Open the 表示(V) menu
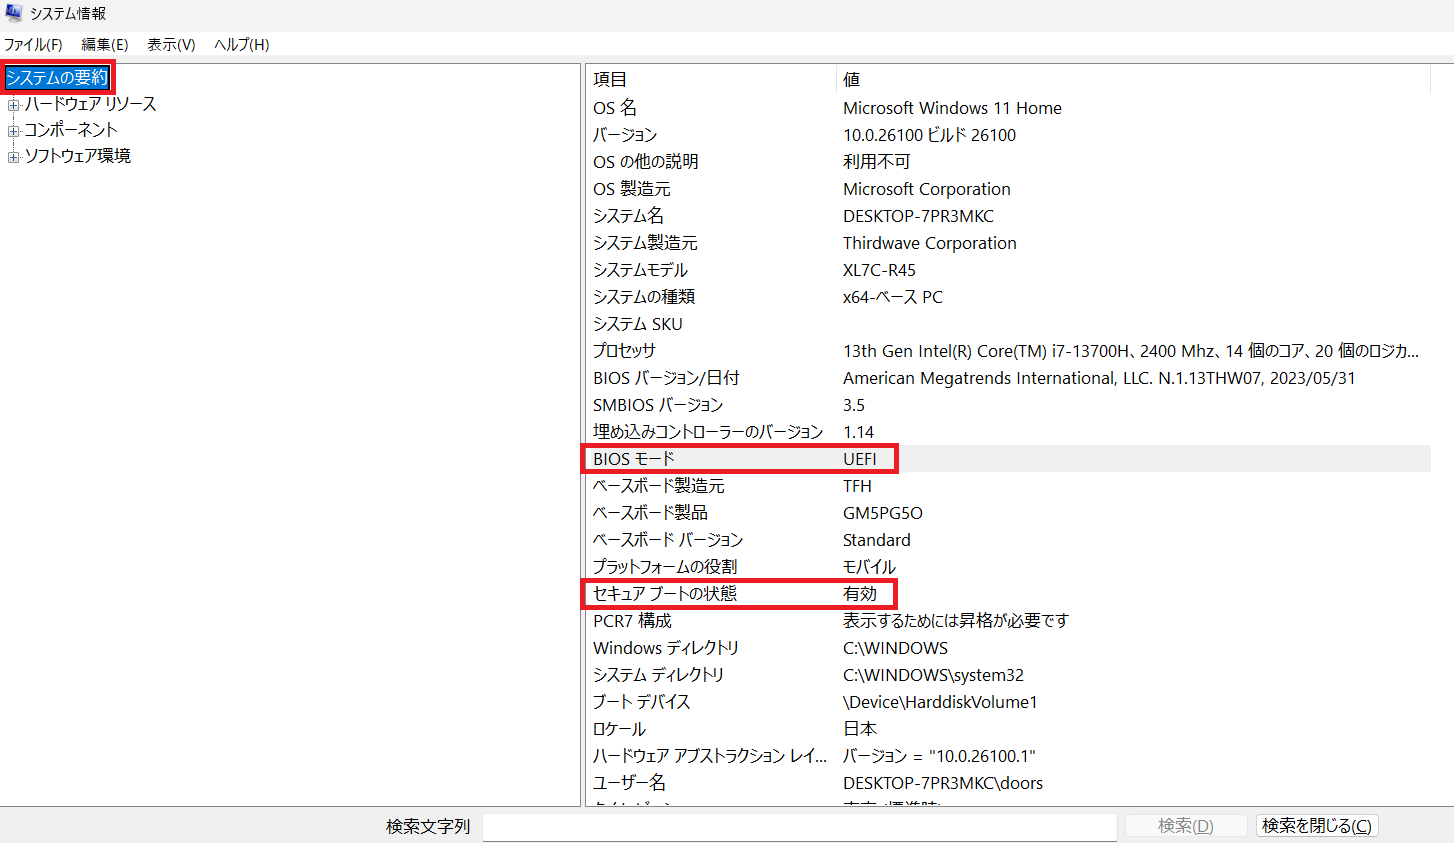1454x843 pixels. coord(171,45)
